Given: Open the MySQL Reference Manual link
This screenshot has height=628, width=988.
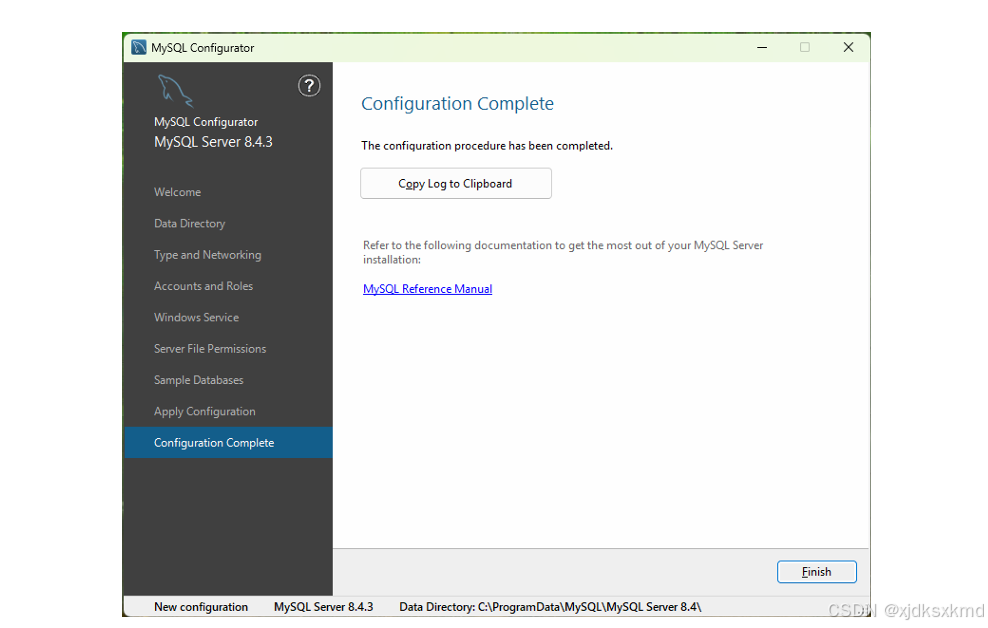Looking at the screenshot, I should point(427,289).
